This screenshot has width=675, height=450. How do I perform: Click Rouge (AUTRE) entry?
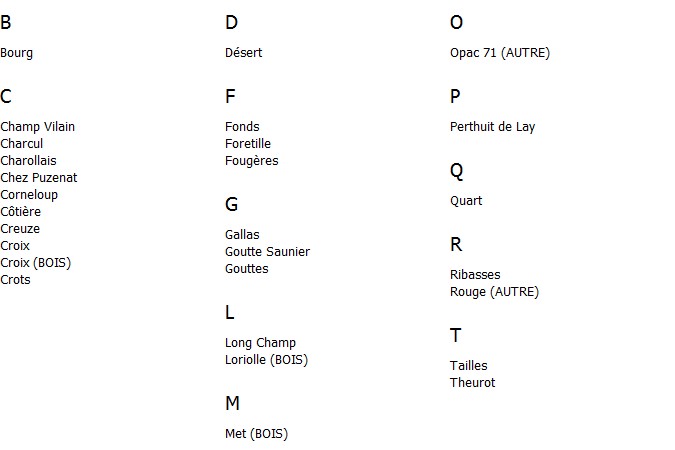[x=495, y=292]
